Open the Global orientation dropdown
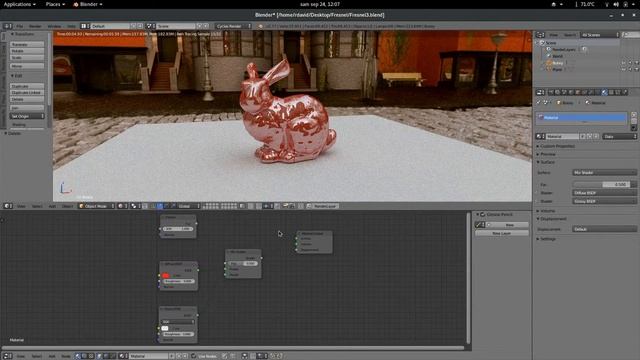640x360 pixels. tap(189, 206)
